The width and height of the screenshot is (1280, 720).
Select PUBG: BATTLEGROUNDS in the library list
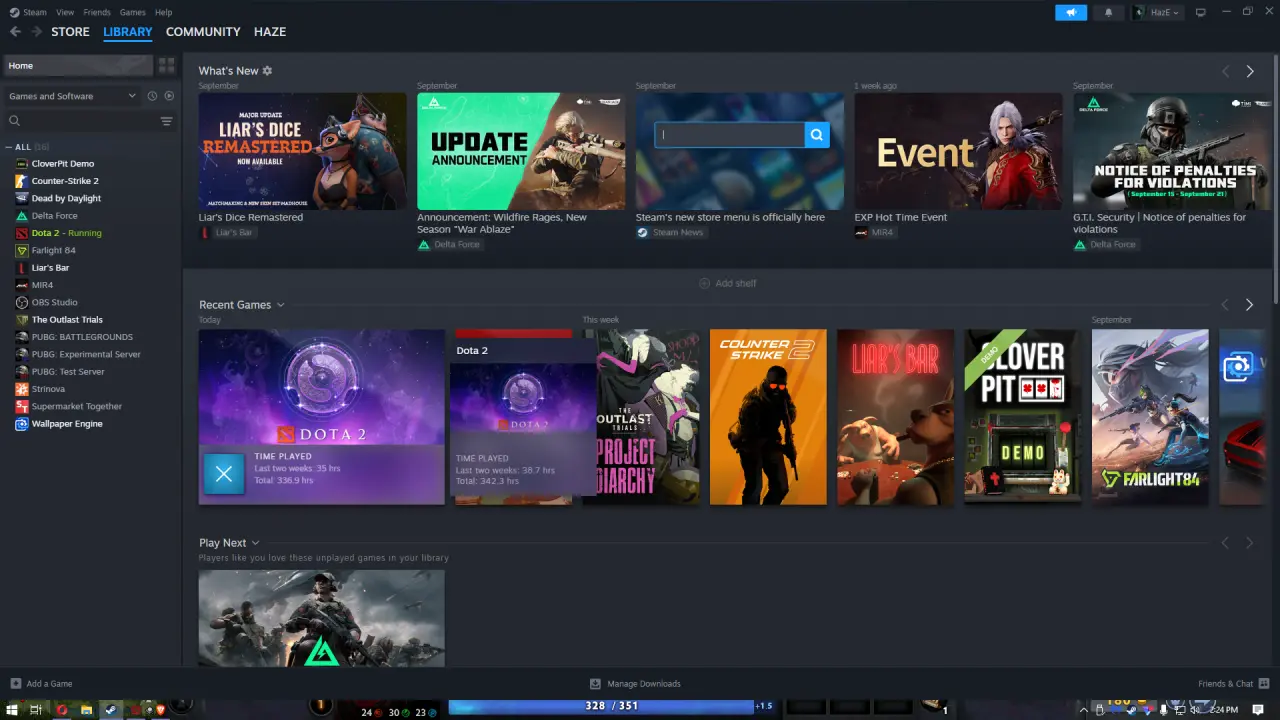point(82,337)
